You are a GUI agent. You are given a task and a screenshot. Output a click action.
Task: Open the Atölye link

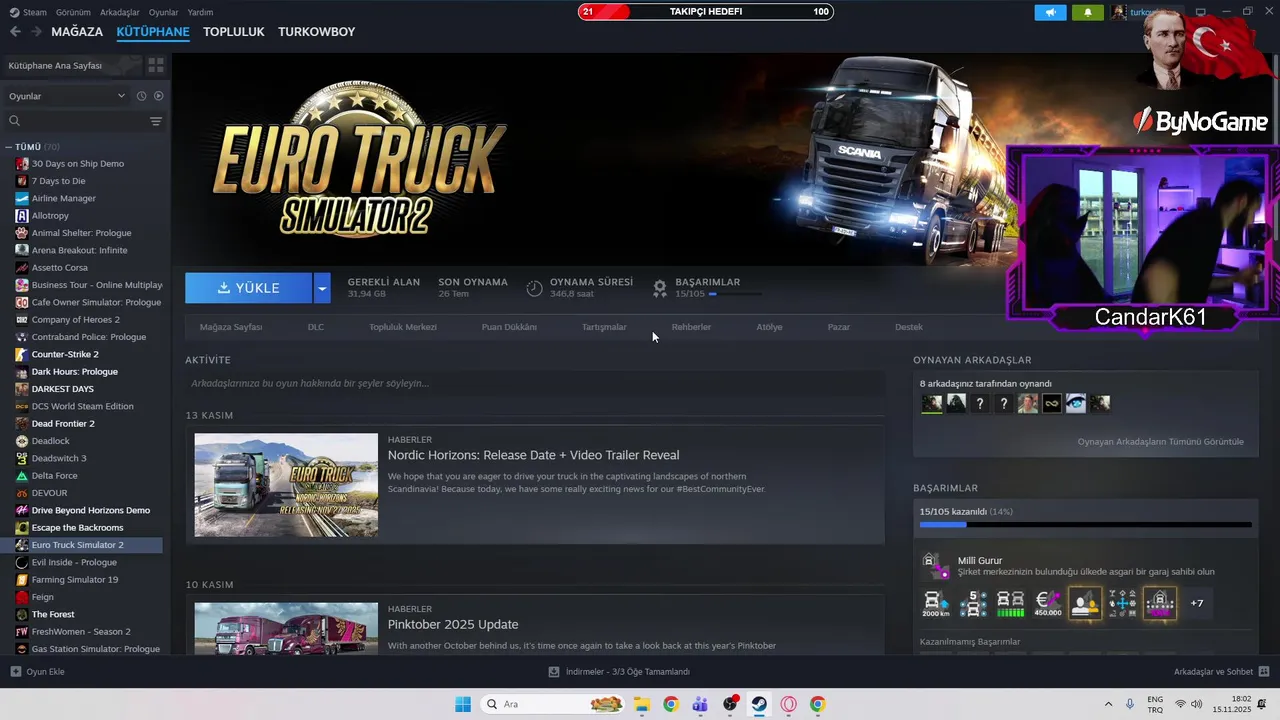point(769,327)
